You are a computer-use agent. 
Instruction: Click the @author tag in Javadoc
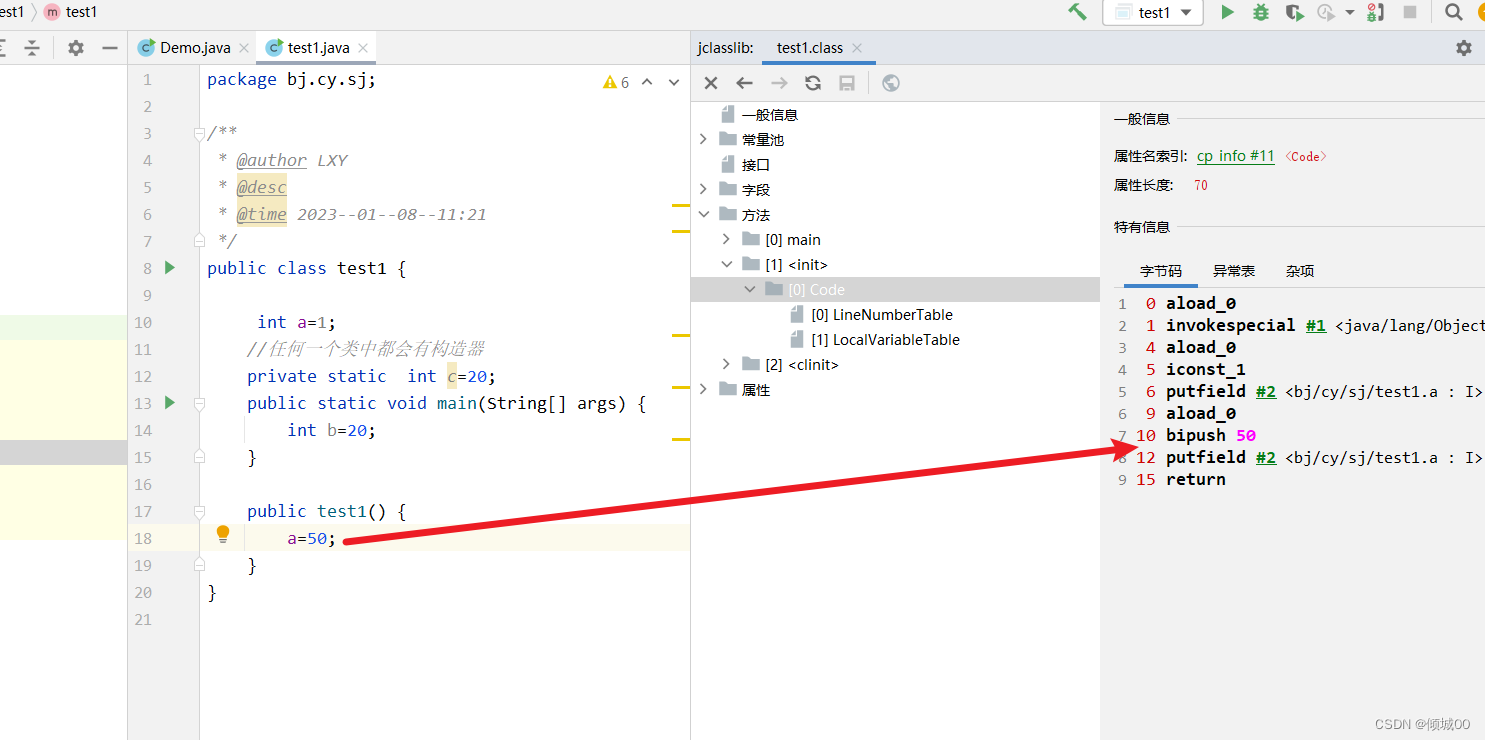point(272,160)
